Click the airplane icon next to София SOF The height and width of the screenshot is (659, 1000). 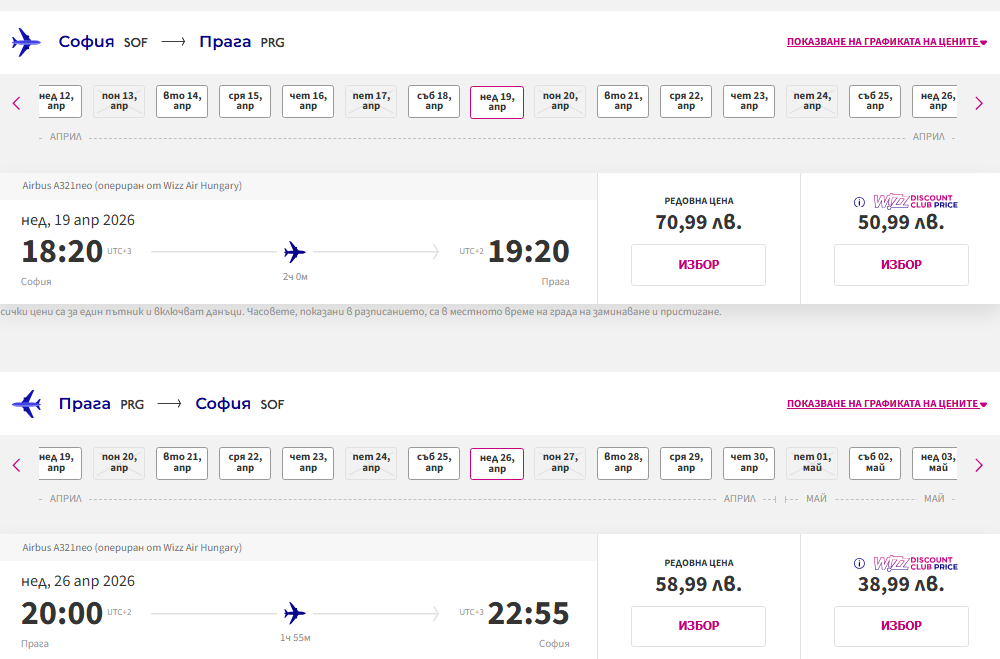pyautogui.click(x=26, y=43)
